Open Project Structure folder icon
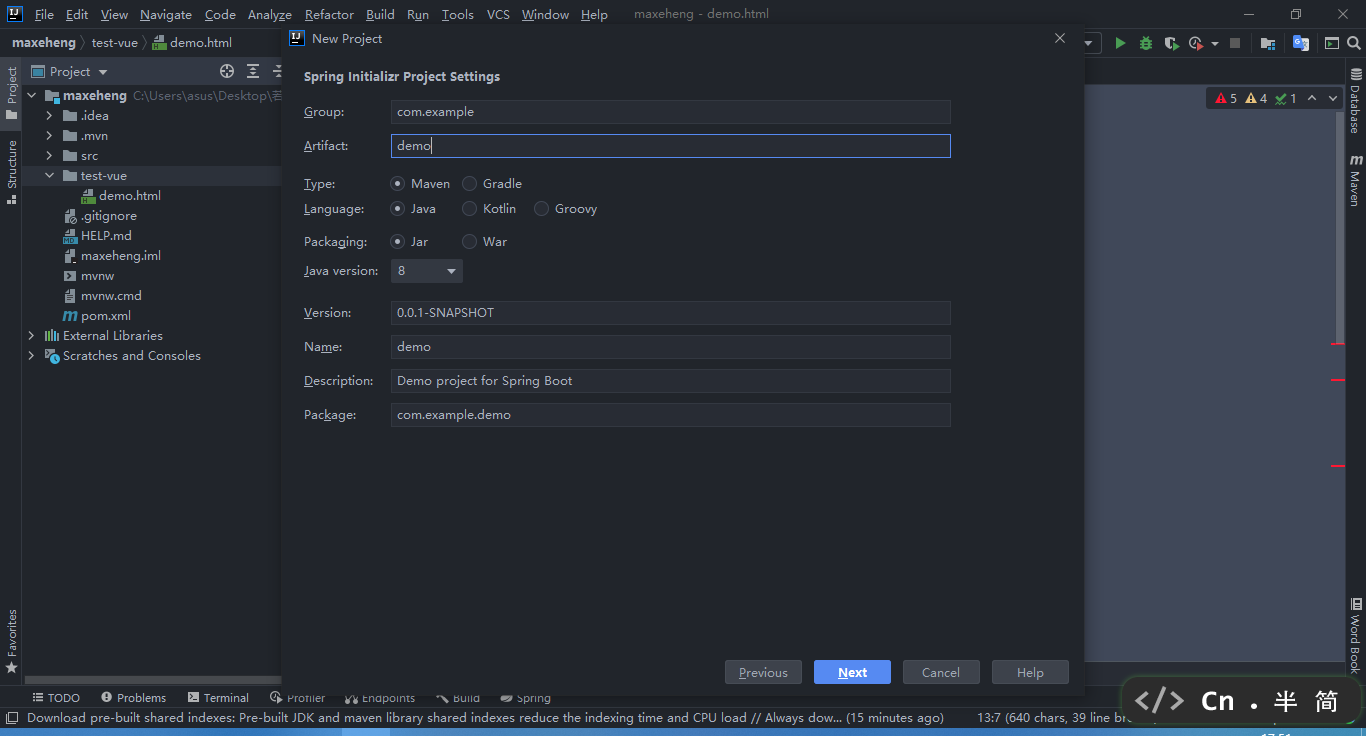The image size is (1366, 736). [x=1268, y=43]
